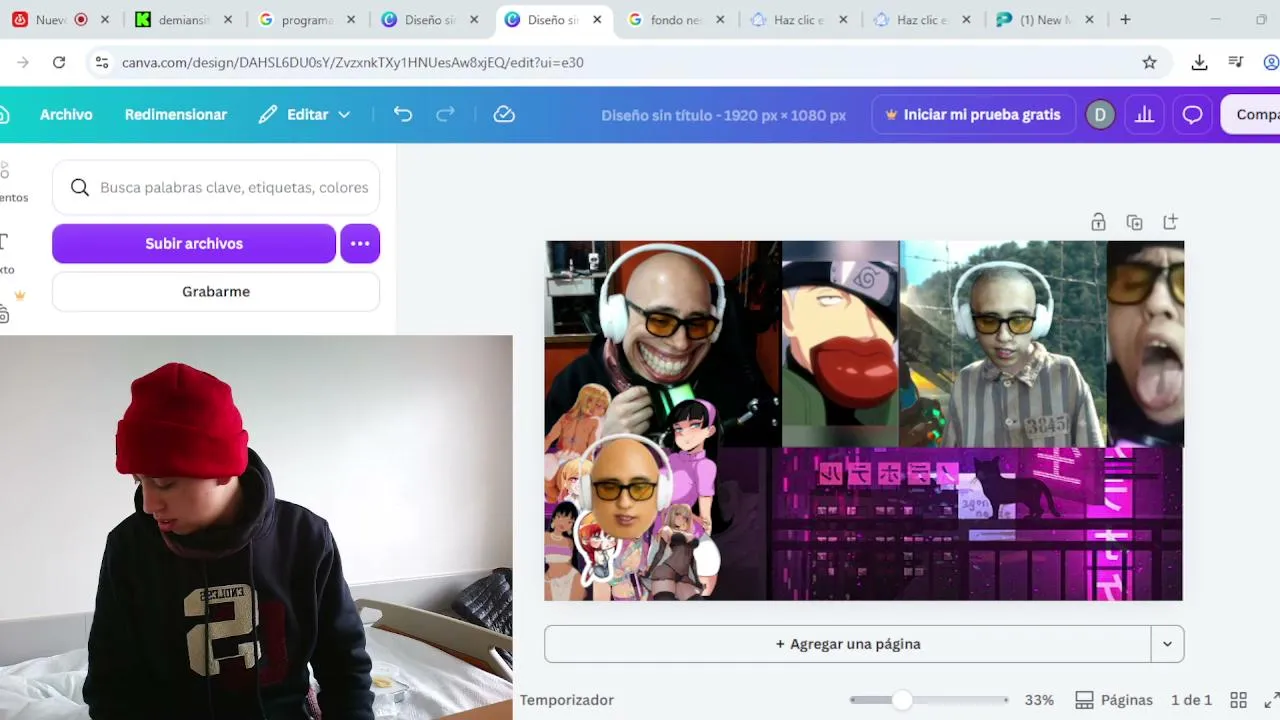Screen dimensions: 1280x720
Task: Open the zoom percentage 33% menu
Action: click(x=1039, y=700)
